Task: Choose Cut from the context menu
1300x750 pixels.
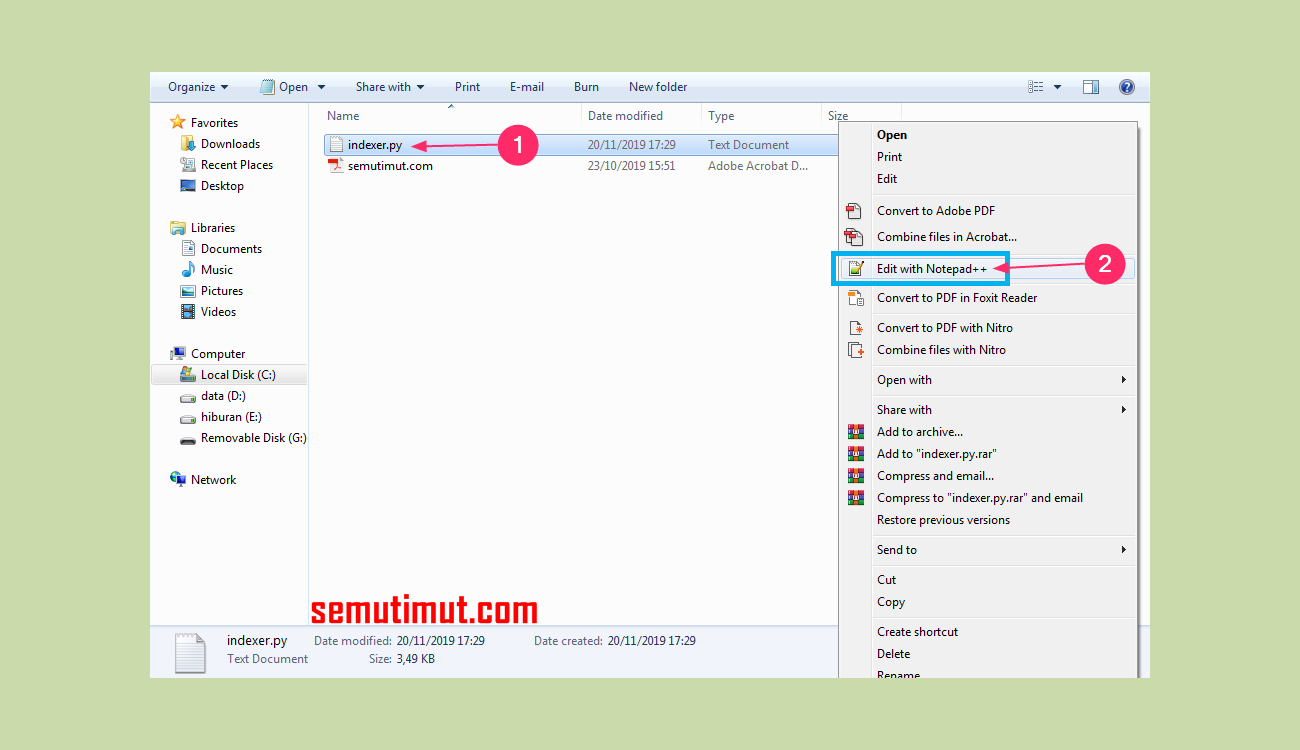Action: pos(886,579)
